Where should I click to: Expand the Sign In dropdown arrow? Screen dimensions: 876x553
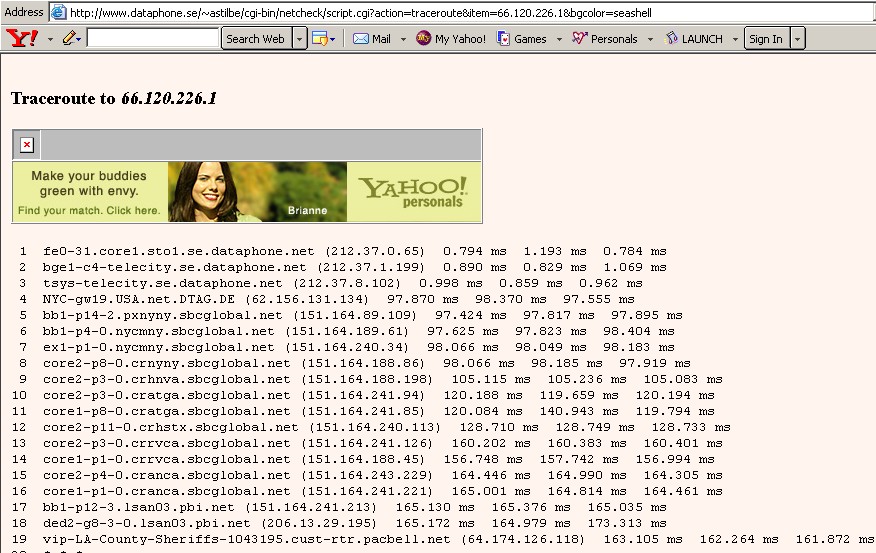798,39
